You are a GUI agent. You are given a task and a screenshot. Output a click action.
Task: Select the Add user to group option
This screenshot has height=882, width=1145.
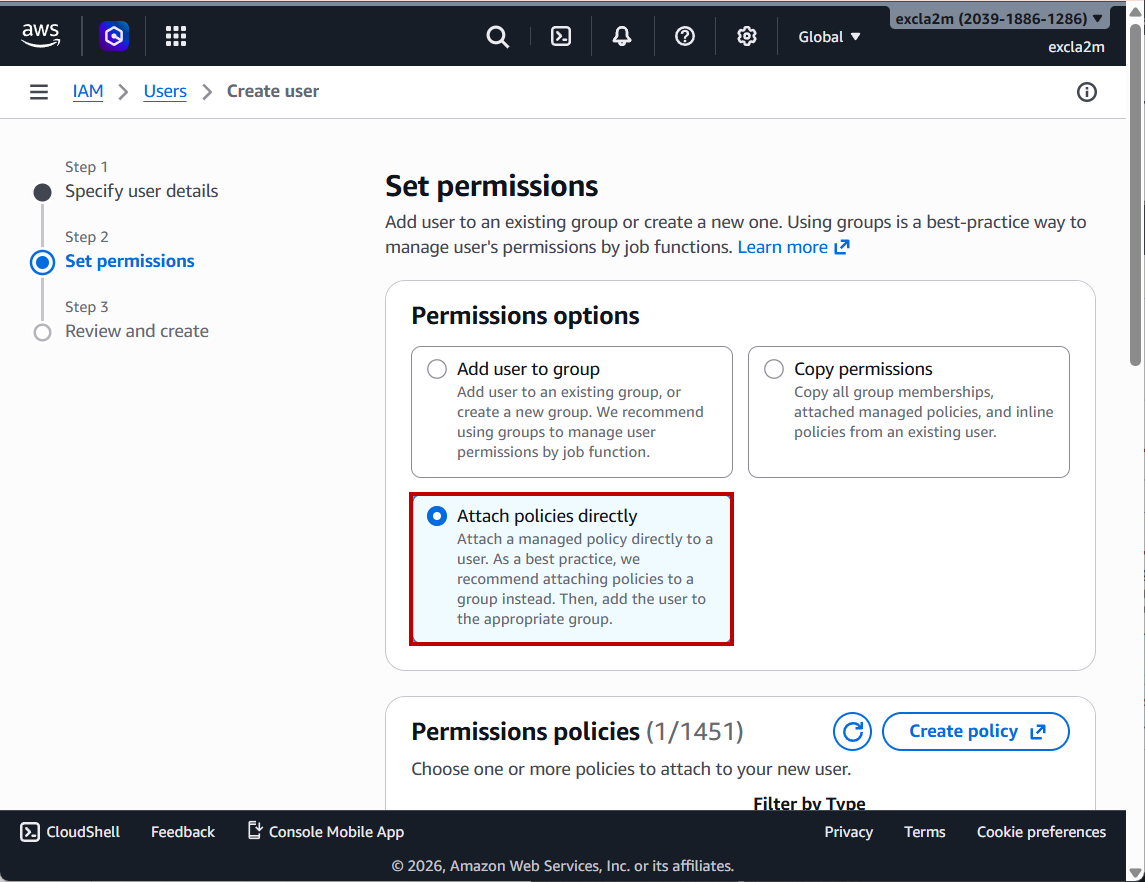click(x=437, y=369)
